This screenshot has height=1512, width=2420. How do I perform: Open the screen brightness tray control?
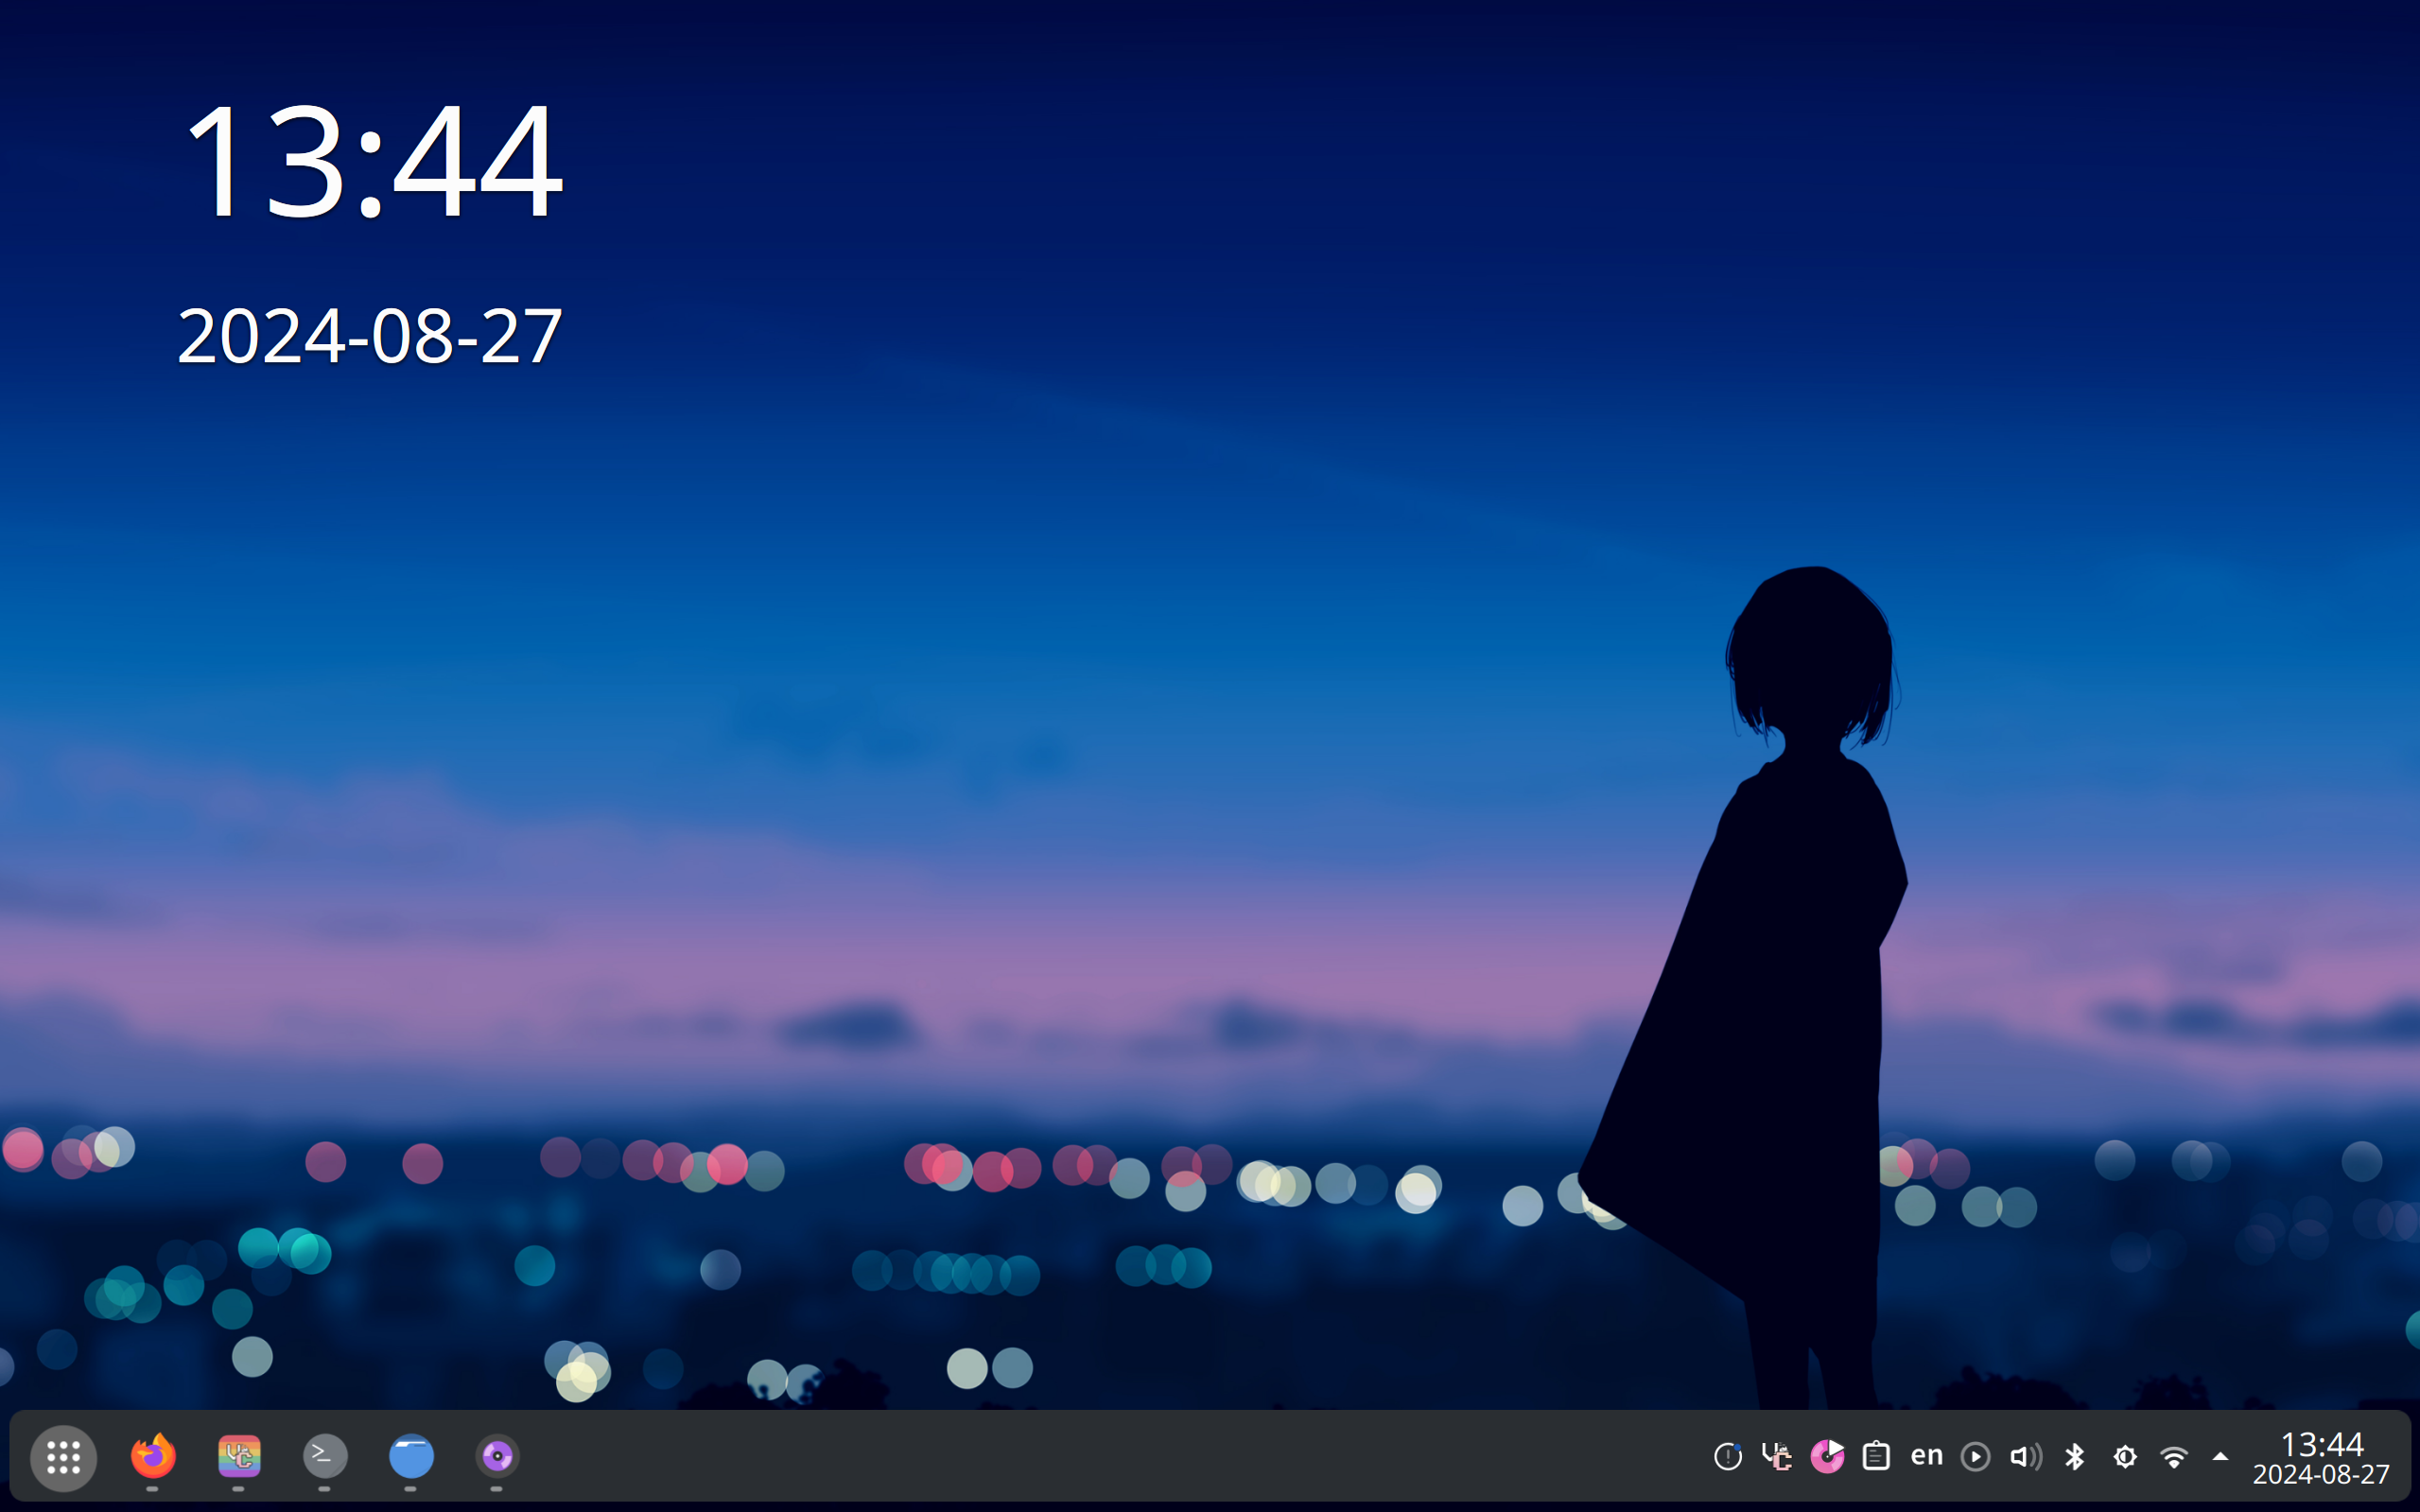pyautogui.click(x=2125, y=1457)
